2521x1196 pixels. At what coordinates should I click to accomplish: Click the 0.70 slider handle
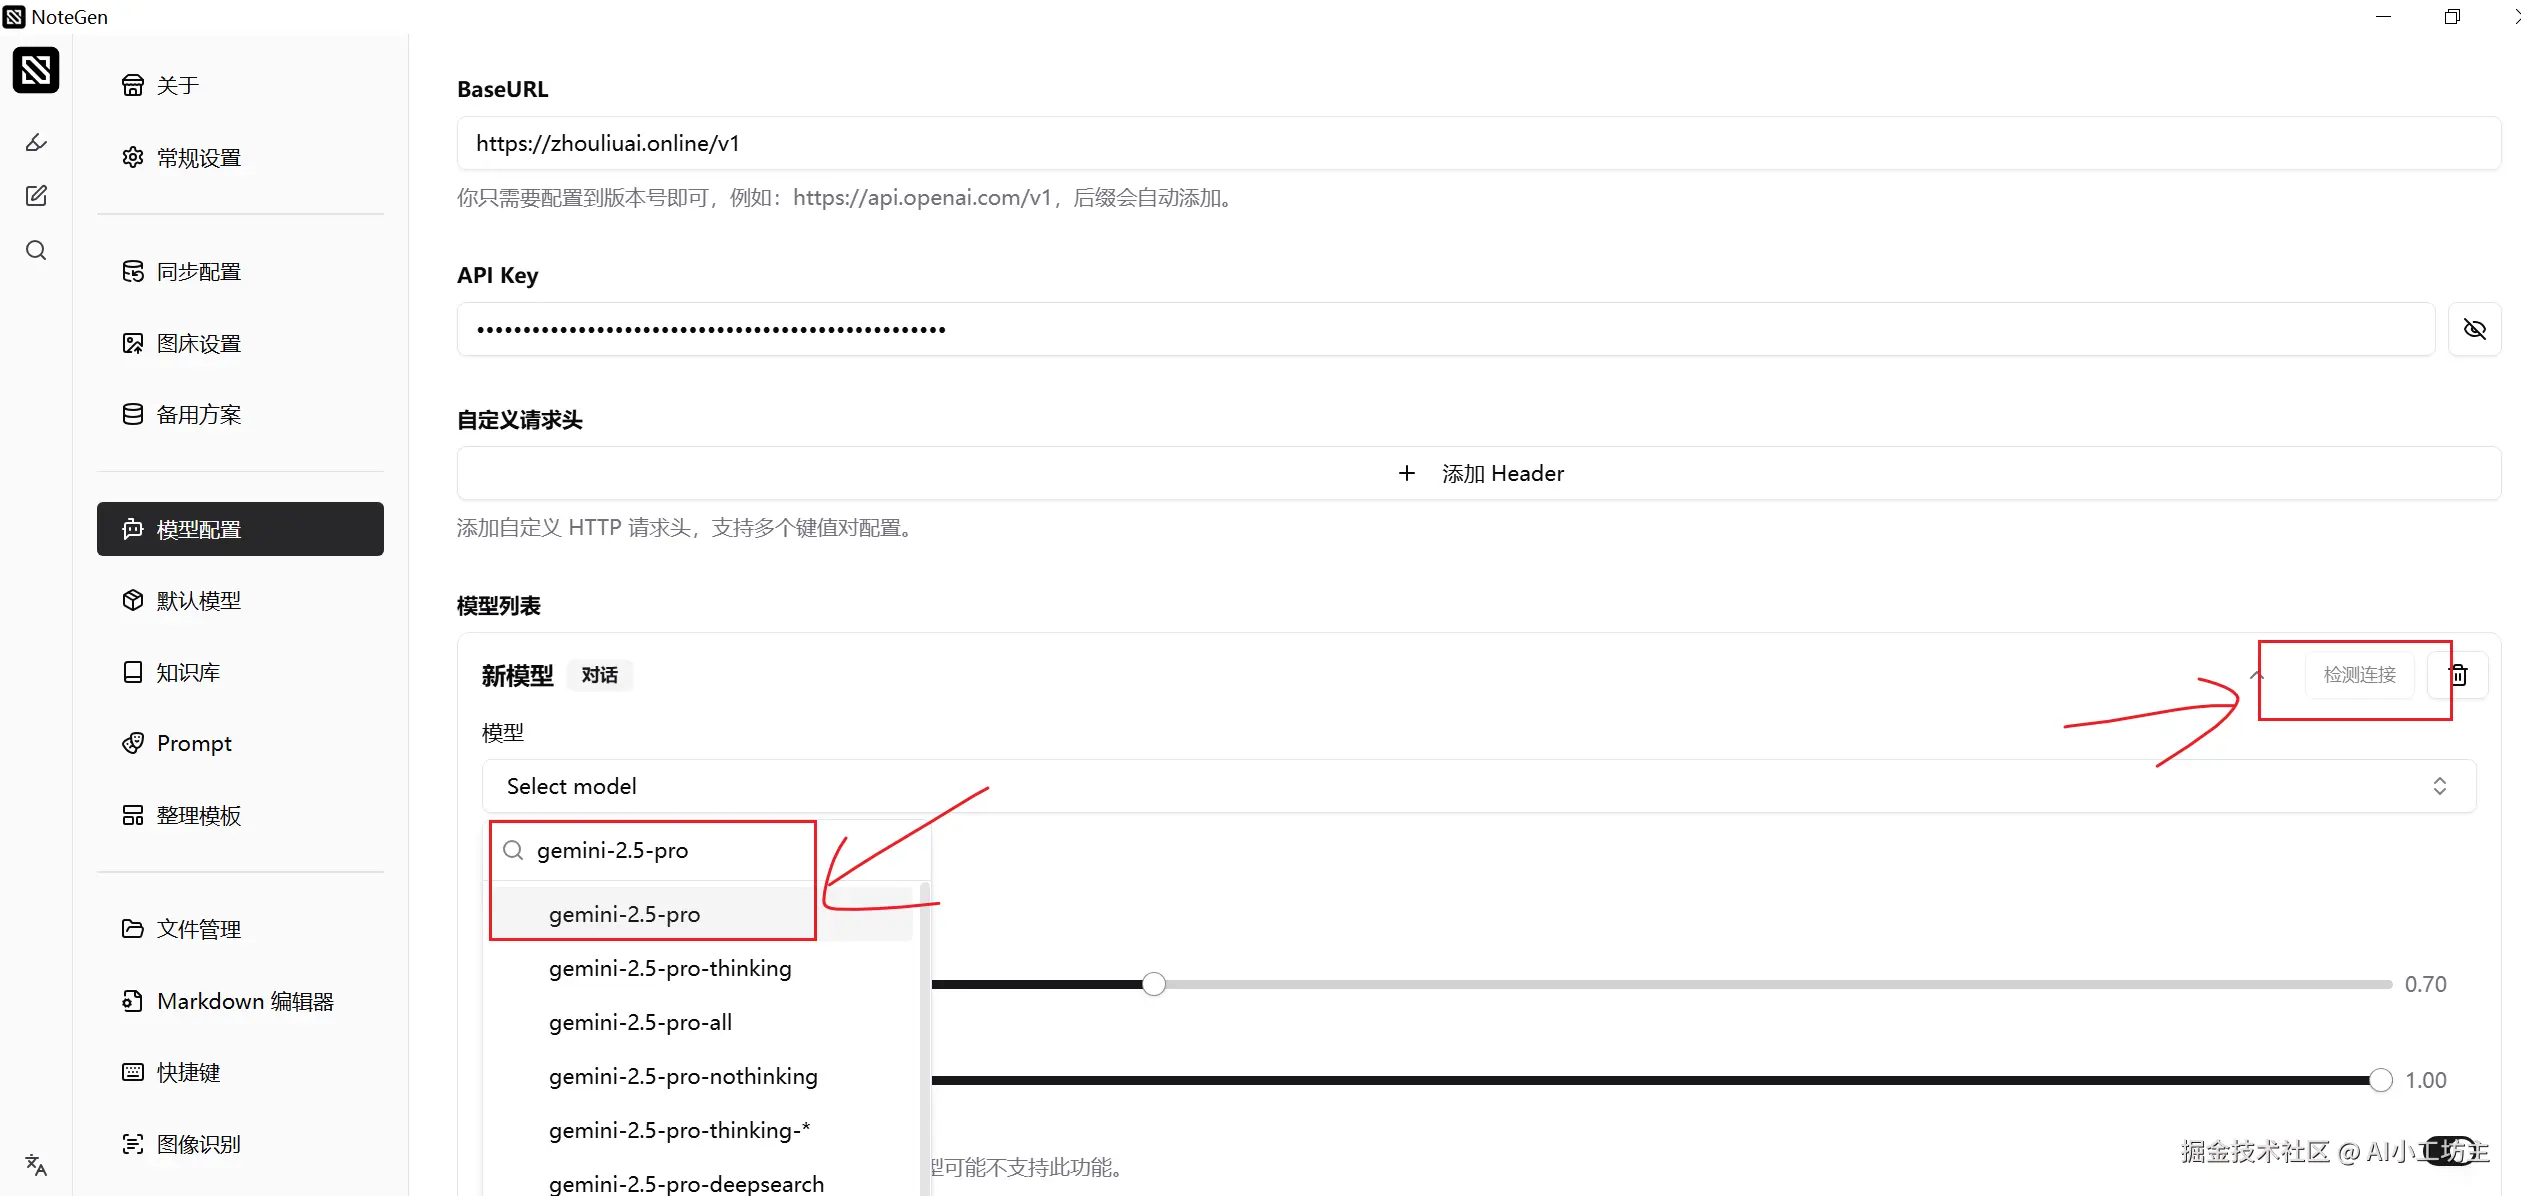click(1154, 984)
